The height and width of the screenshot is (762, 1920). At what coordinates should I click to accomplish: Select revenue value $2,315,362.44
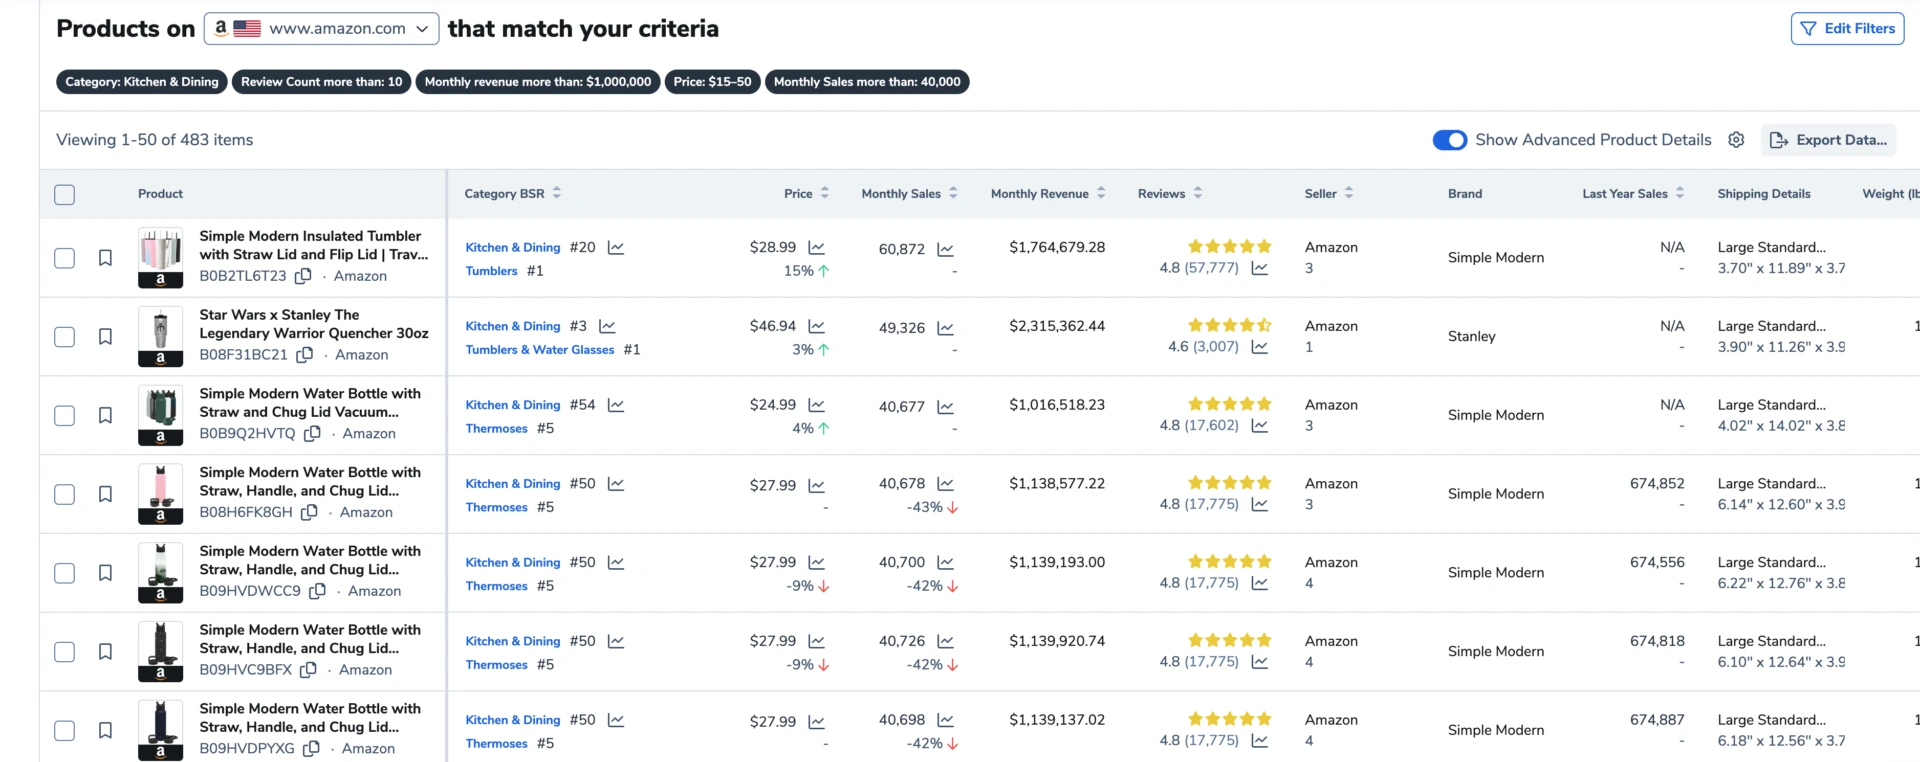1057,326
